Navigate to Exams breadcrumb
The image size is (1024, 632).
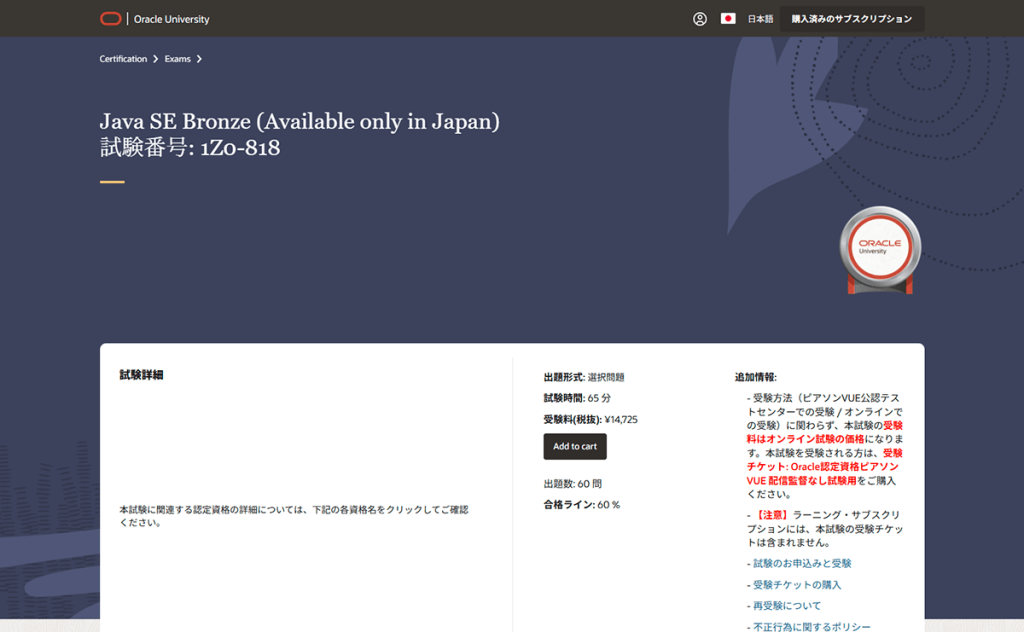point(177,59)
